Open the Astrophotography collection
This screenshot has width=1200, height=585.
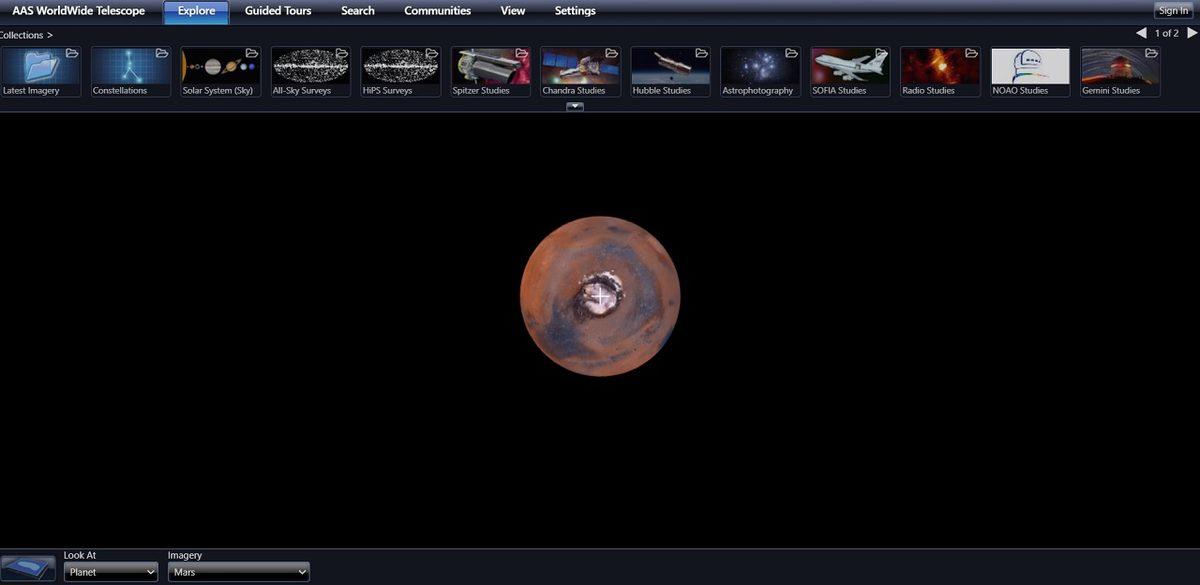761,70
